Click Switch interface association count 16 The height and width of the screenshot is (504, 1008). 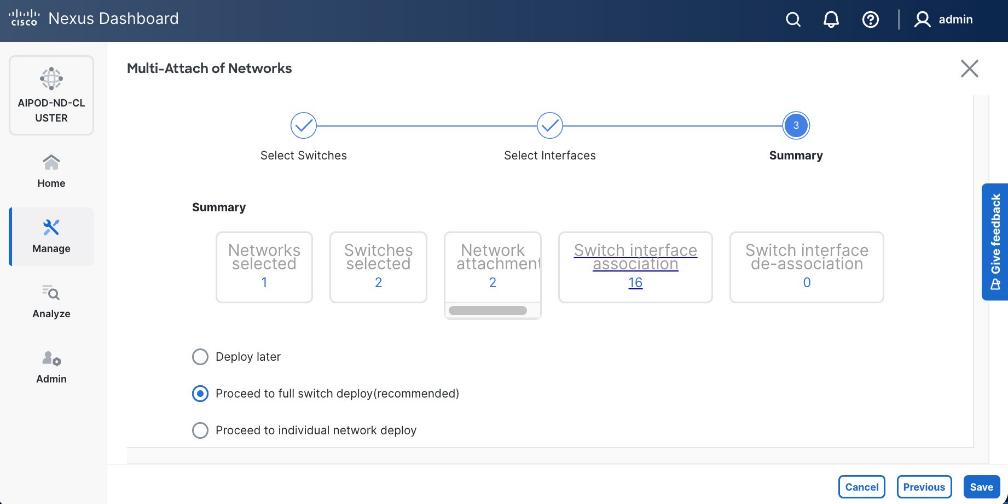635,283
